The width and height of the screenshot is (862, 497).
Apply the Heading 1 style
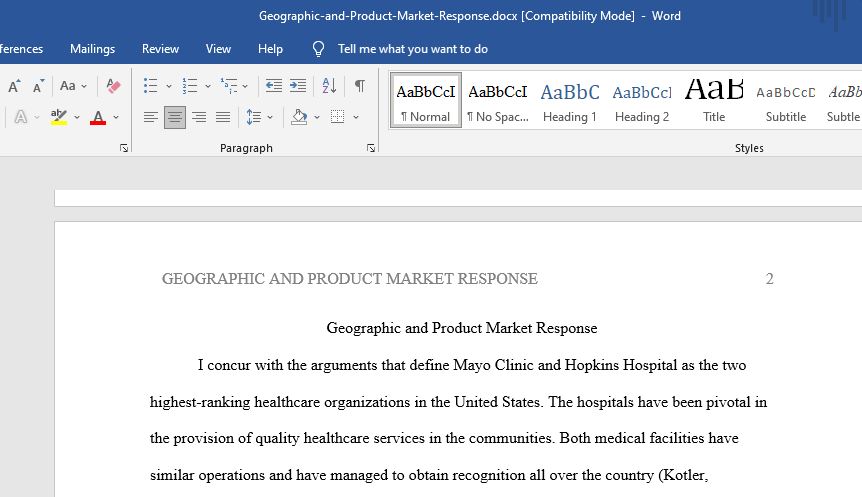point(570,101)
